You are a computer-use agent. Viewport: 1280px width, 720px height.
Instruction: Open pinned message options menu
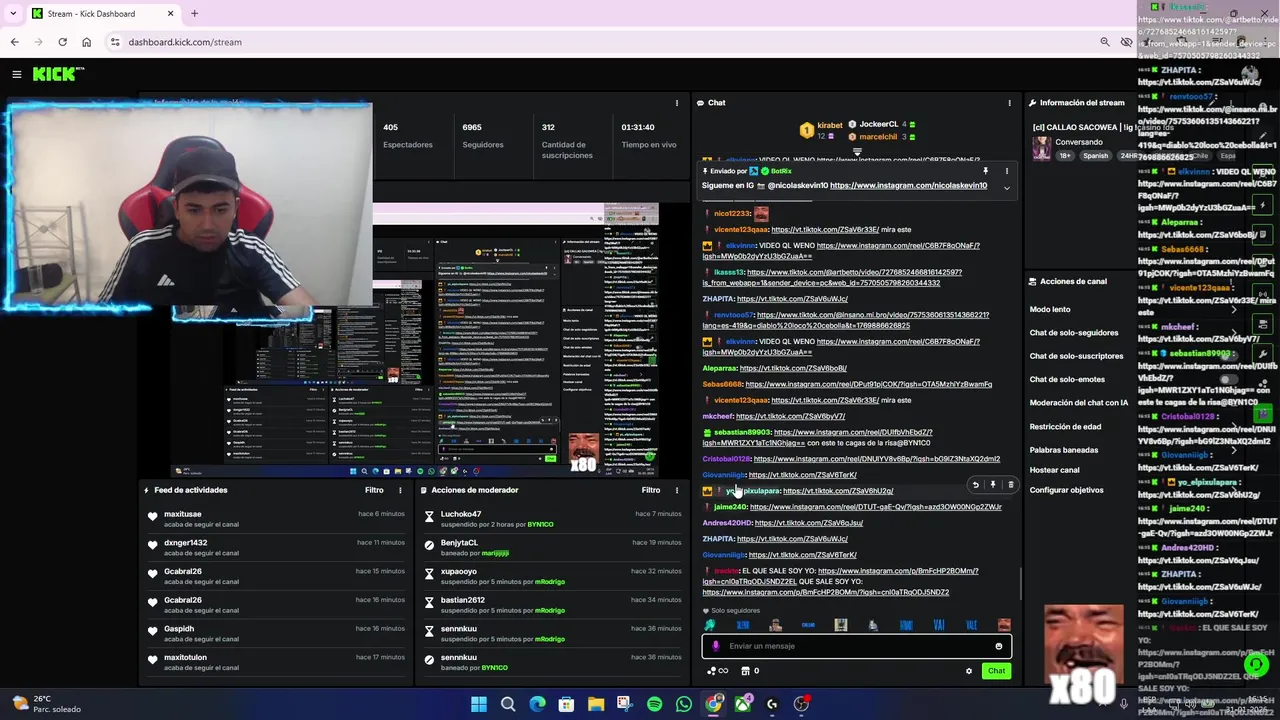coord(1007,171)
